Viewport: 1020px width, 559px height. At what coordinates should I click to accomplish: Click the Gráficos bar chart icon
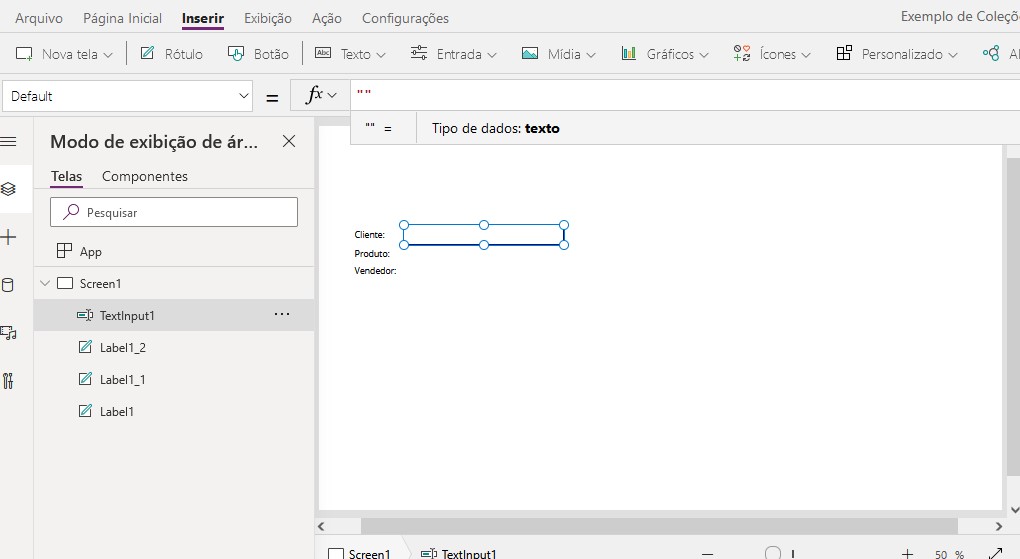point(628,53)
